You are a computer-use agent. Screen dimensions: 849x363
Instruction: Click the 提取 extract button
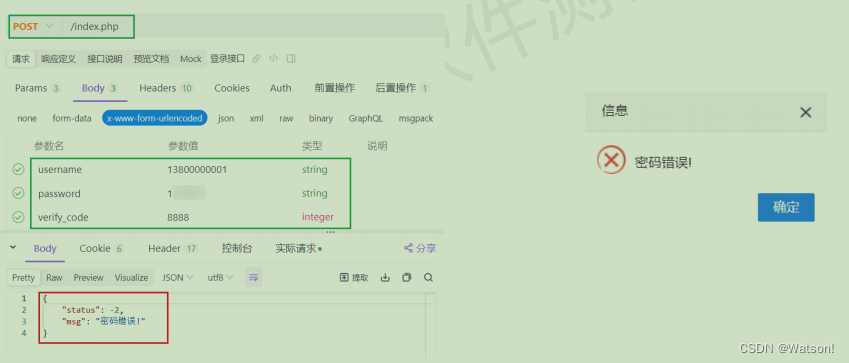[354, 277]
